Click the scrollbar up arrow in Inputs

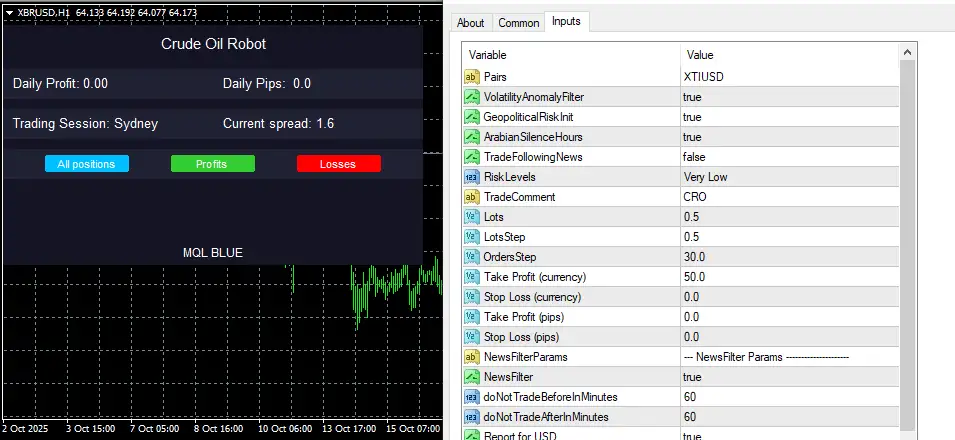coord(907,52)
